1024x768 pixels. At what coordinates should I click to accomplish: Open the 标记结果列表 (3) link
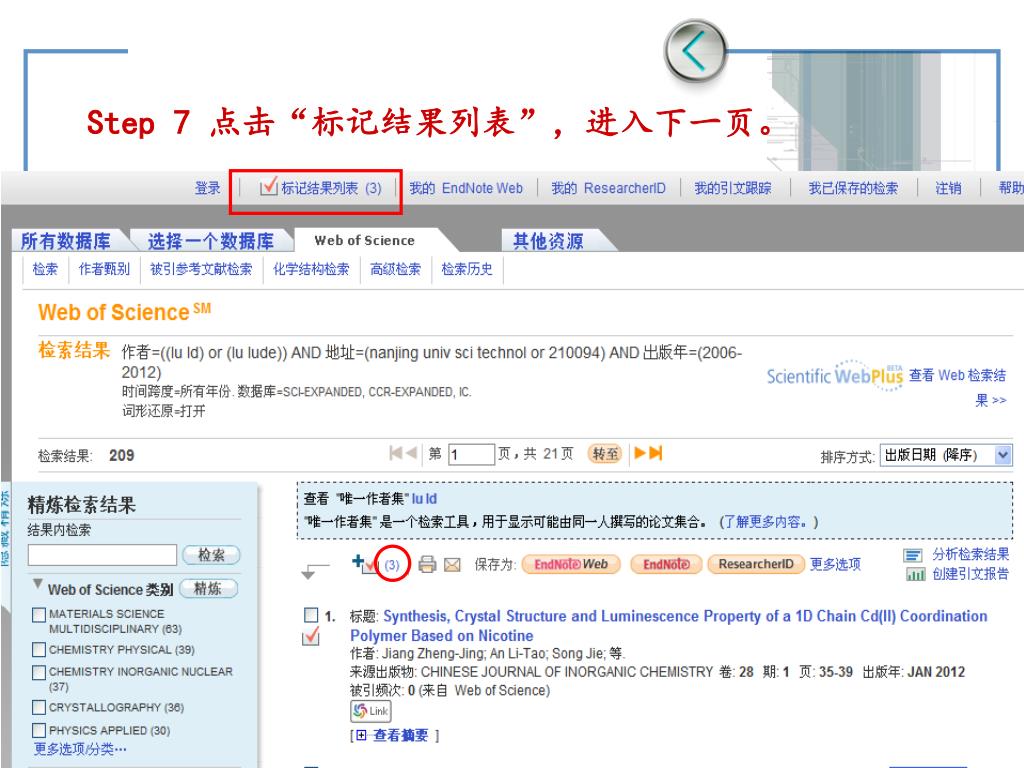point(331,189)
